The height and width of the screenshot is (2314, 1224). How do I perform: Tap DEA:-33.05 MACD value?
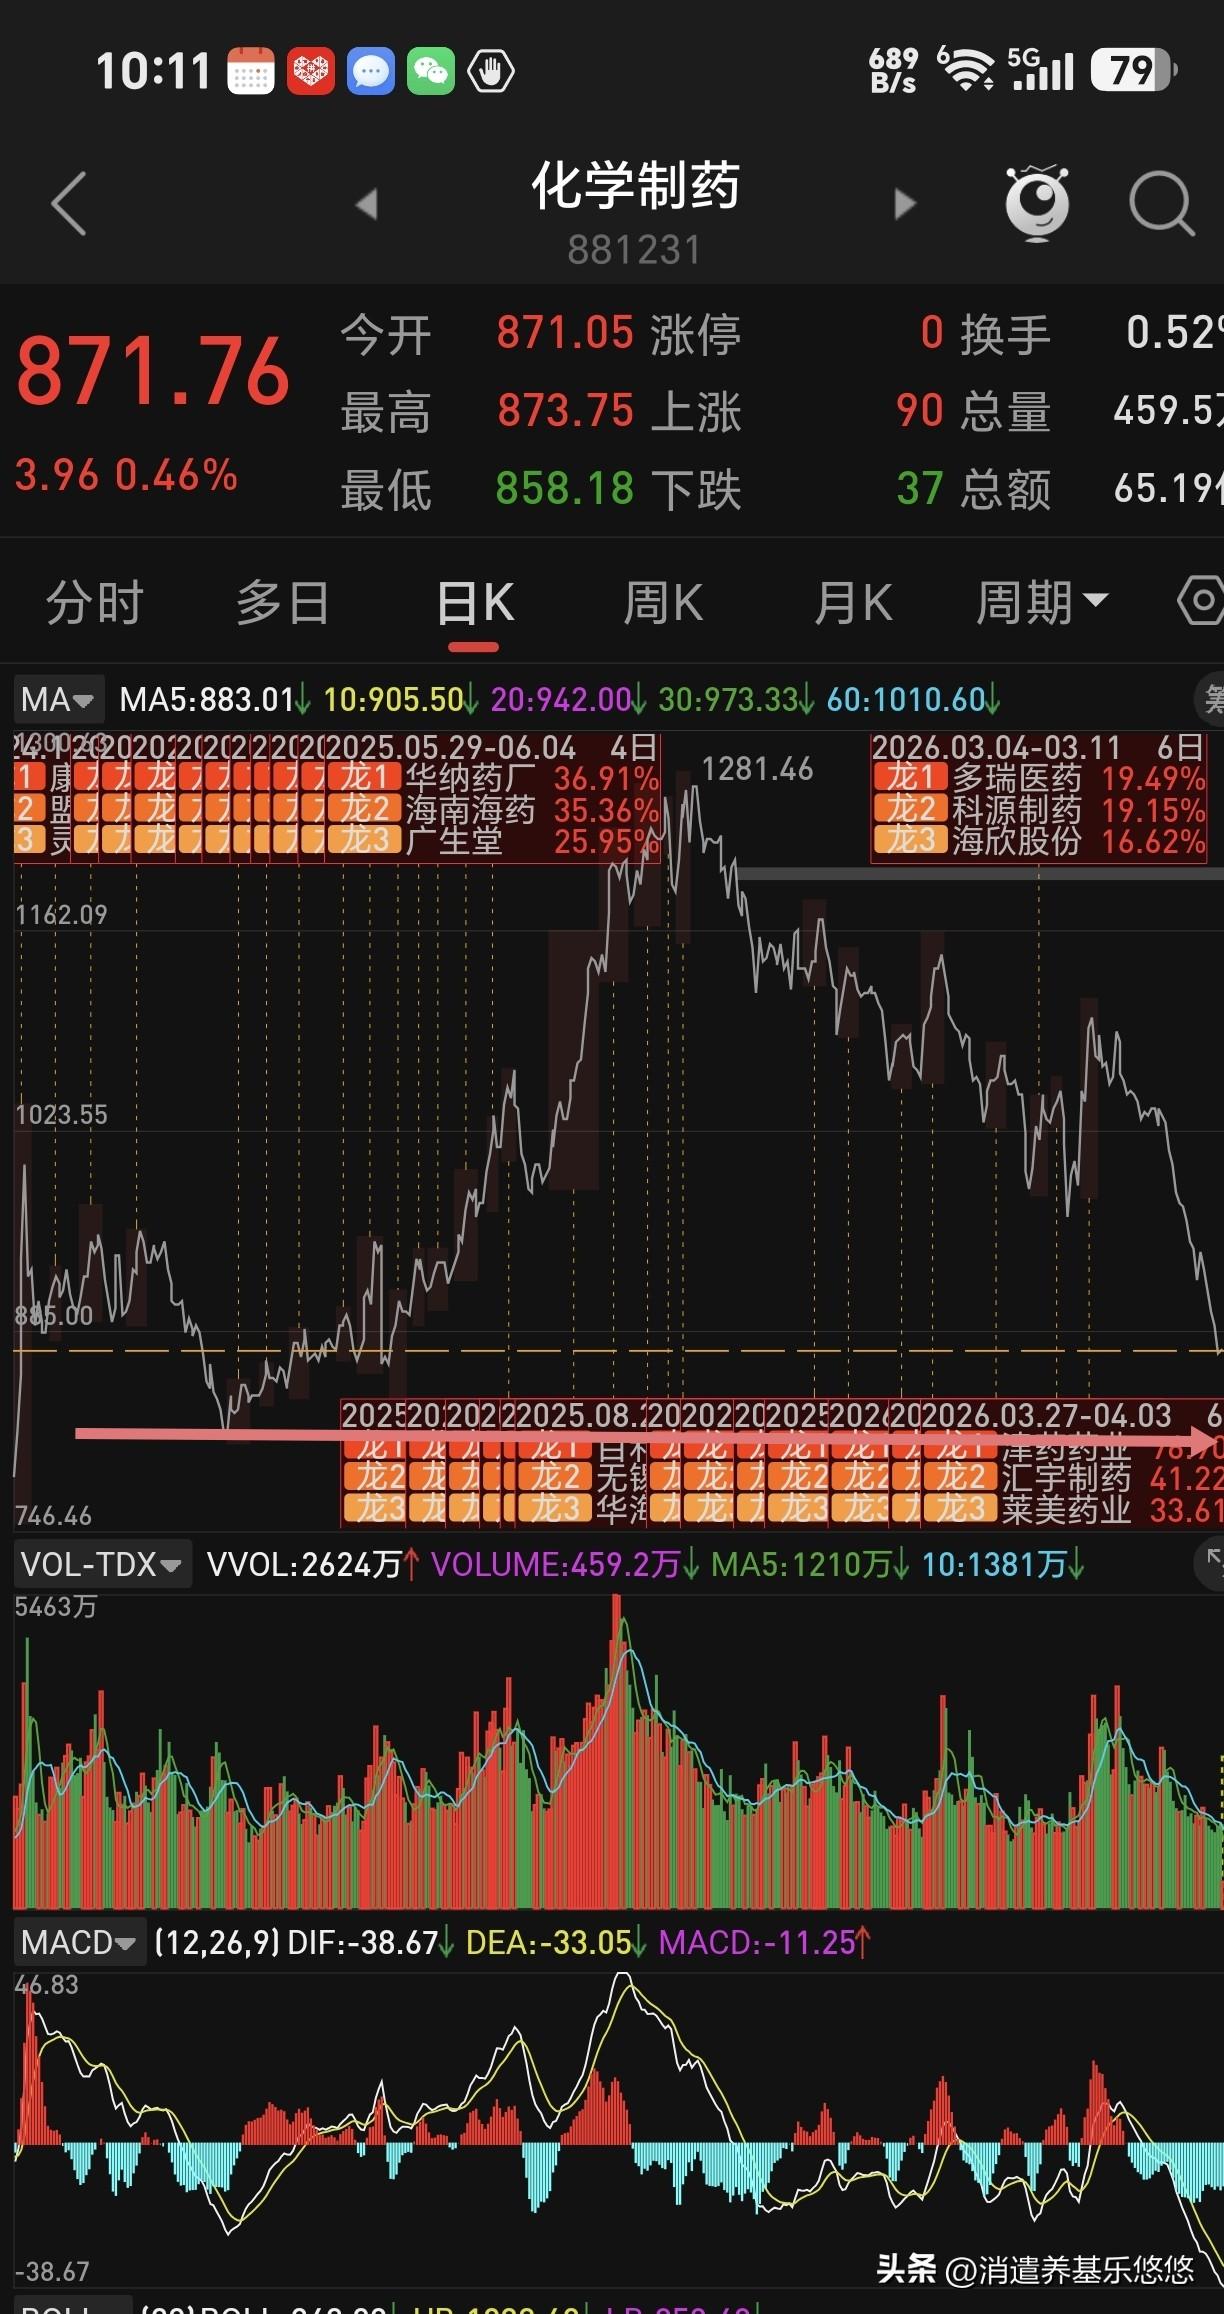(555, 1942)
